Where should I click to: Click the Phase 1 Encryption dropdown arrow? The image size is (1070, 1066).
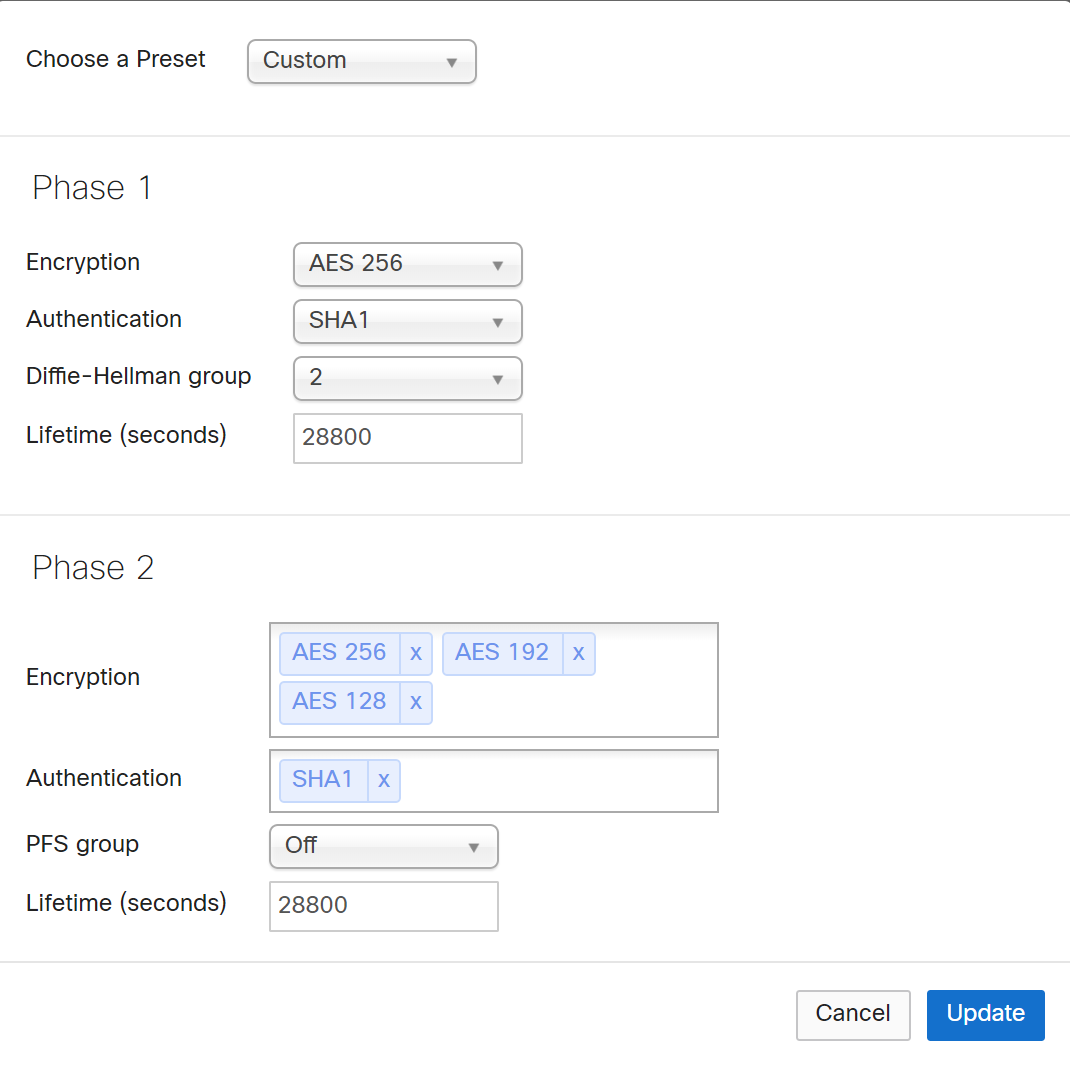[497, 264]
